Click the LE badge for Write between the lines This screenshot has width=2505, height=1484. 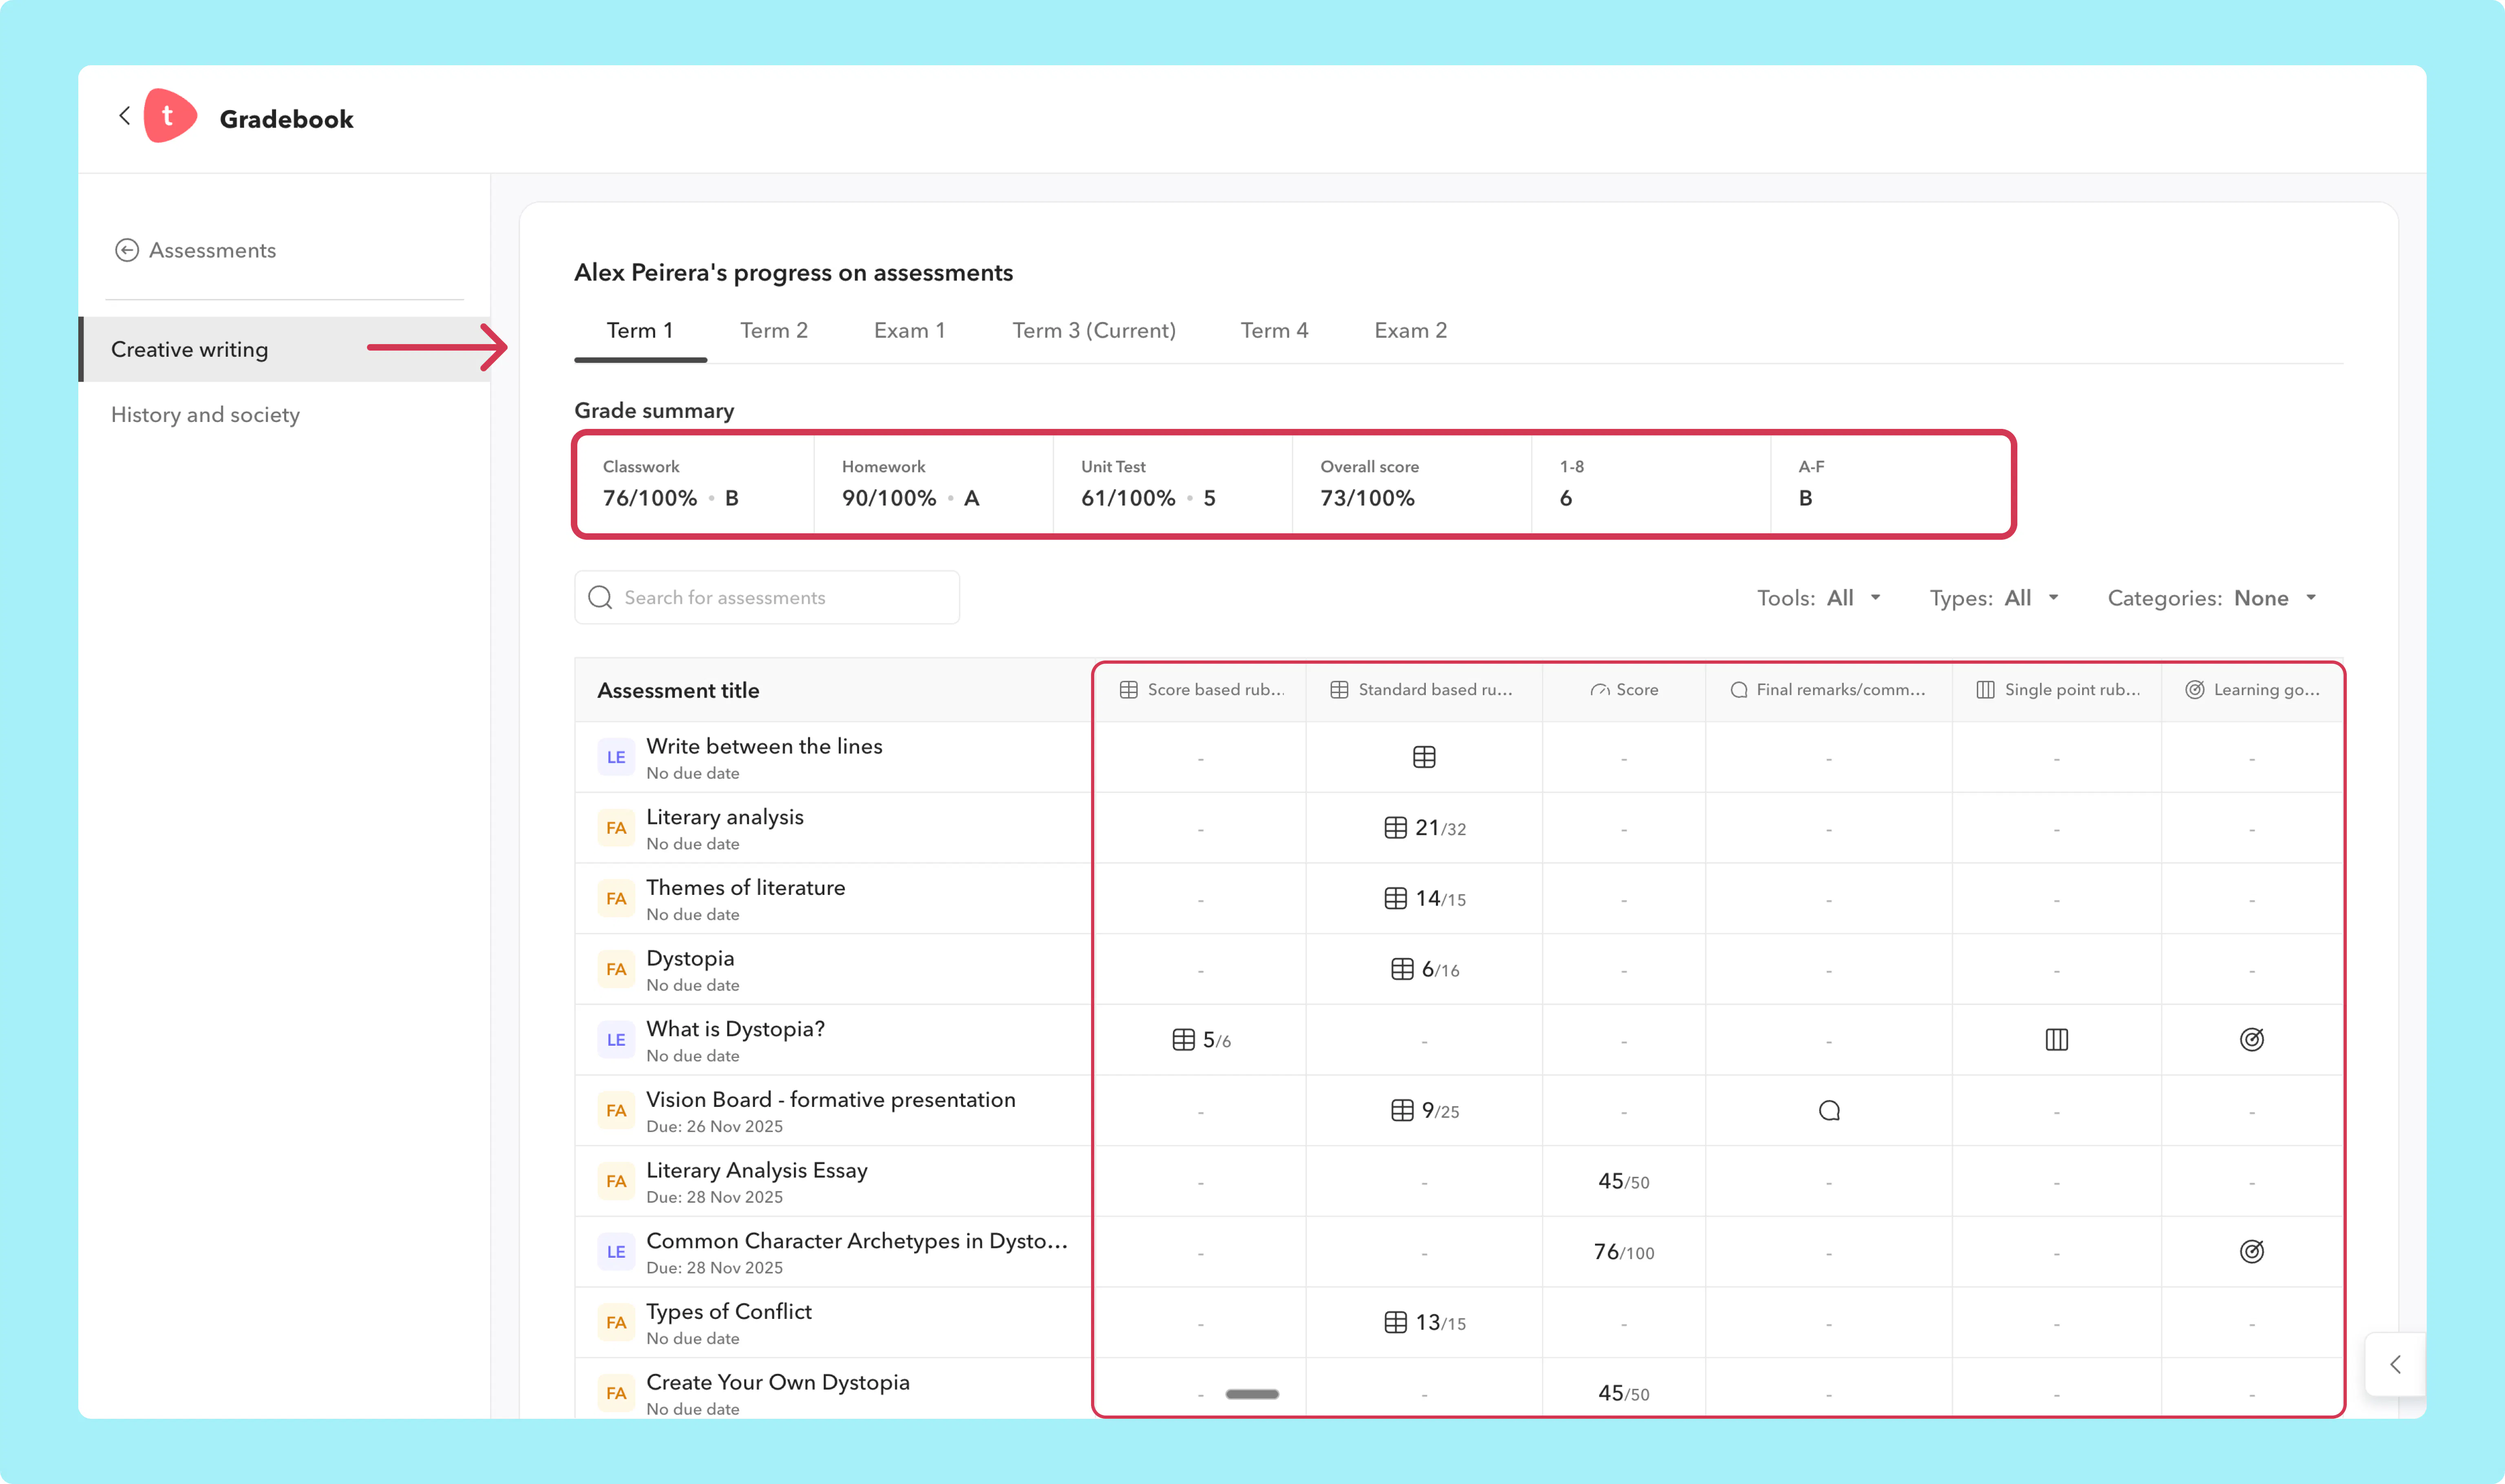(x=616, y=757)
